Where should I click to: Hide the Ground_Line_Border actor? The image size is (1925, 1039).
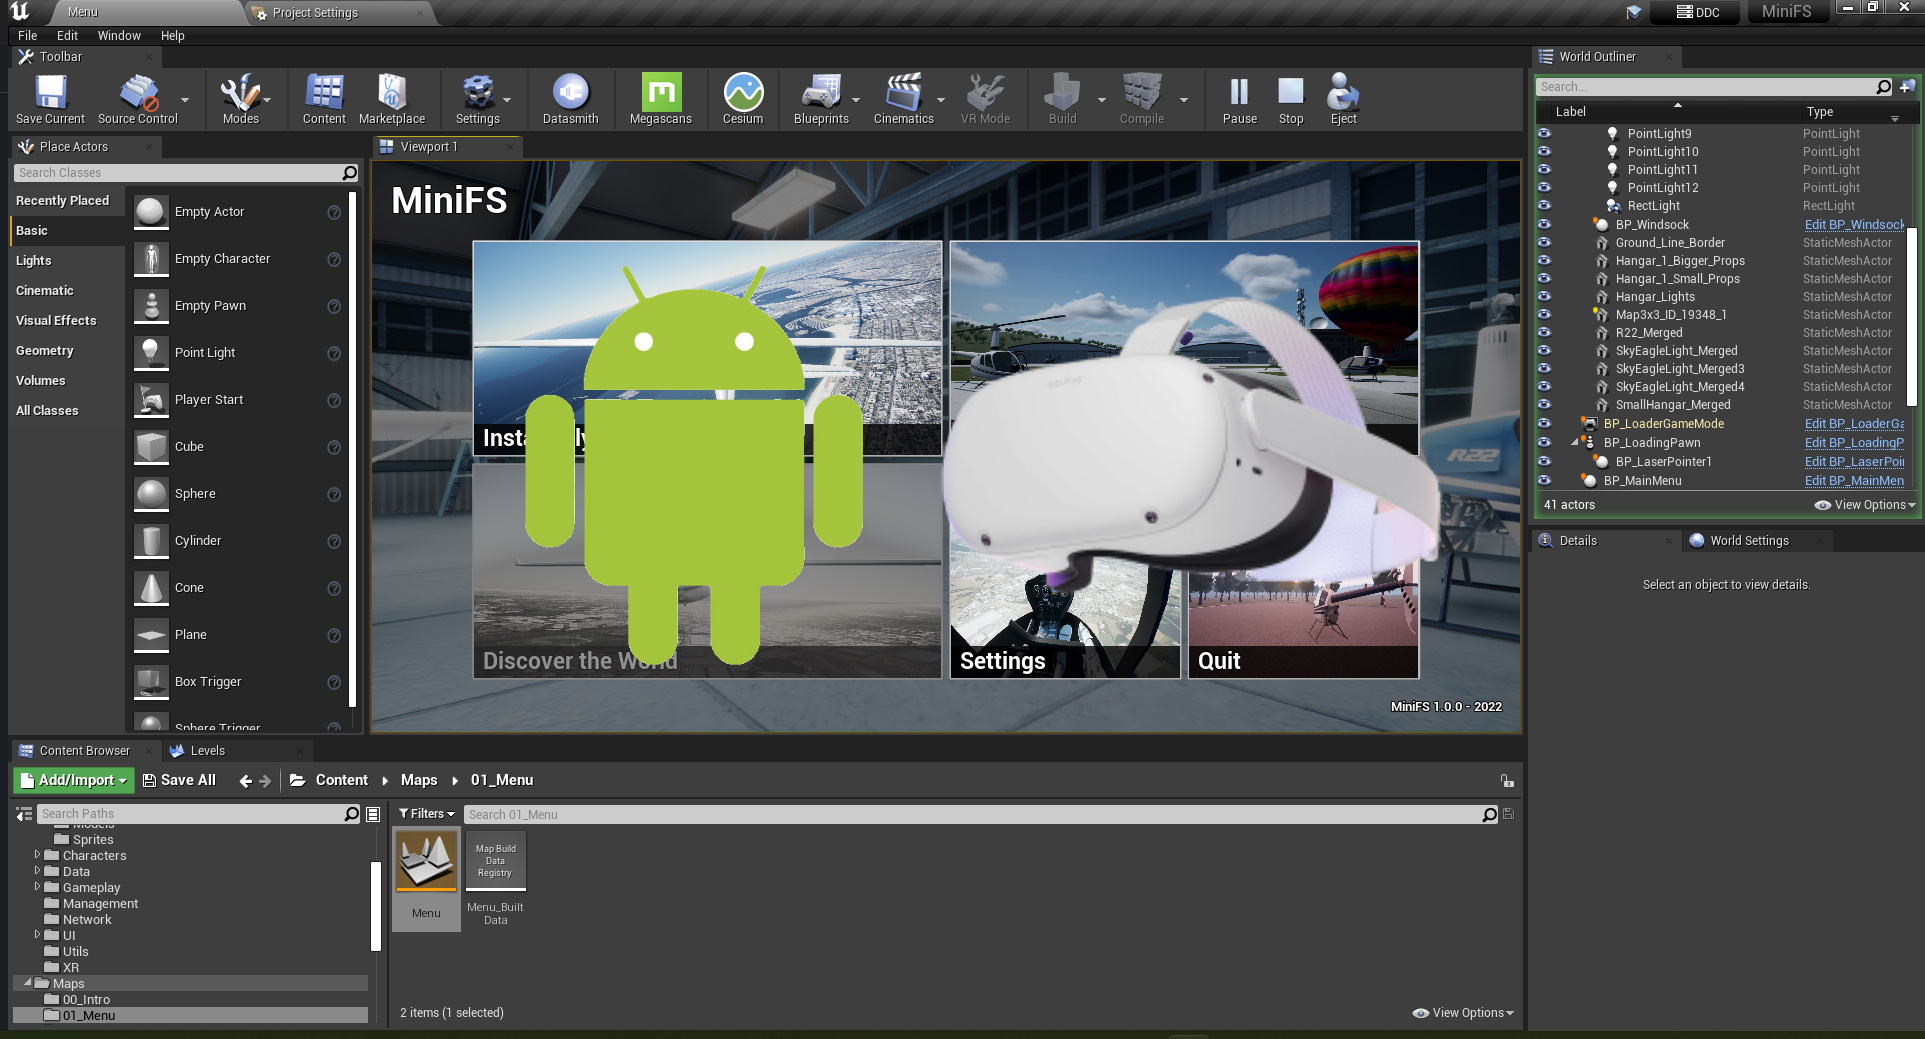point(1544,242)
